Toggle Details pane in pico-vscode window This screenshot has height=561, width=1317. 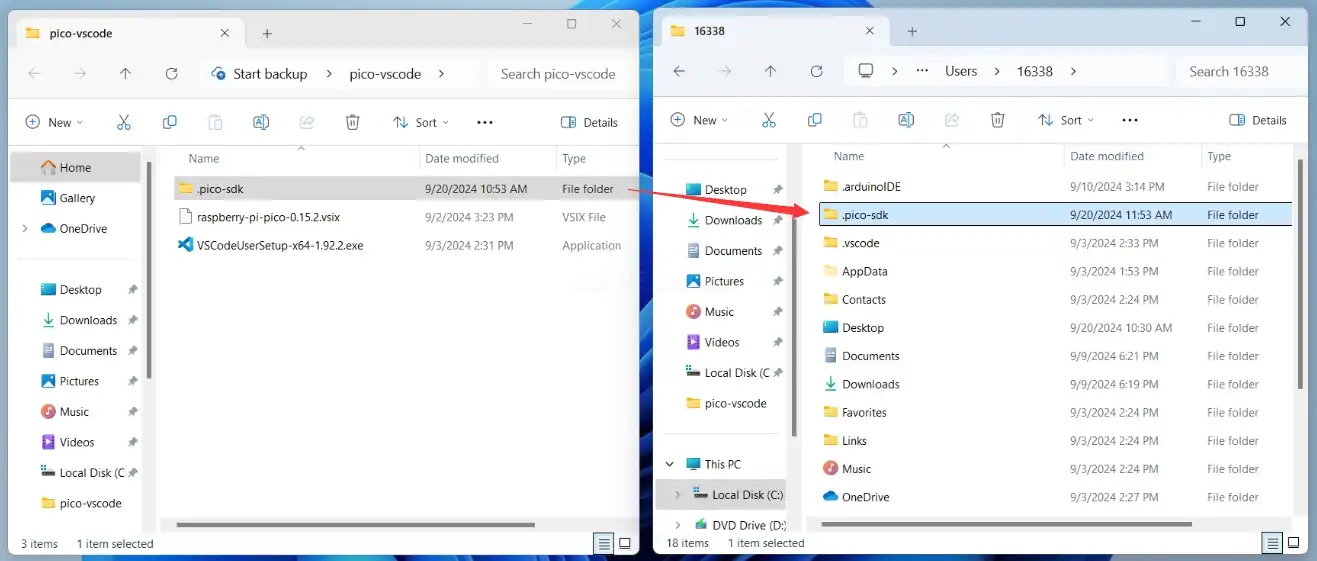(x=589, y=122)
